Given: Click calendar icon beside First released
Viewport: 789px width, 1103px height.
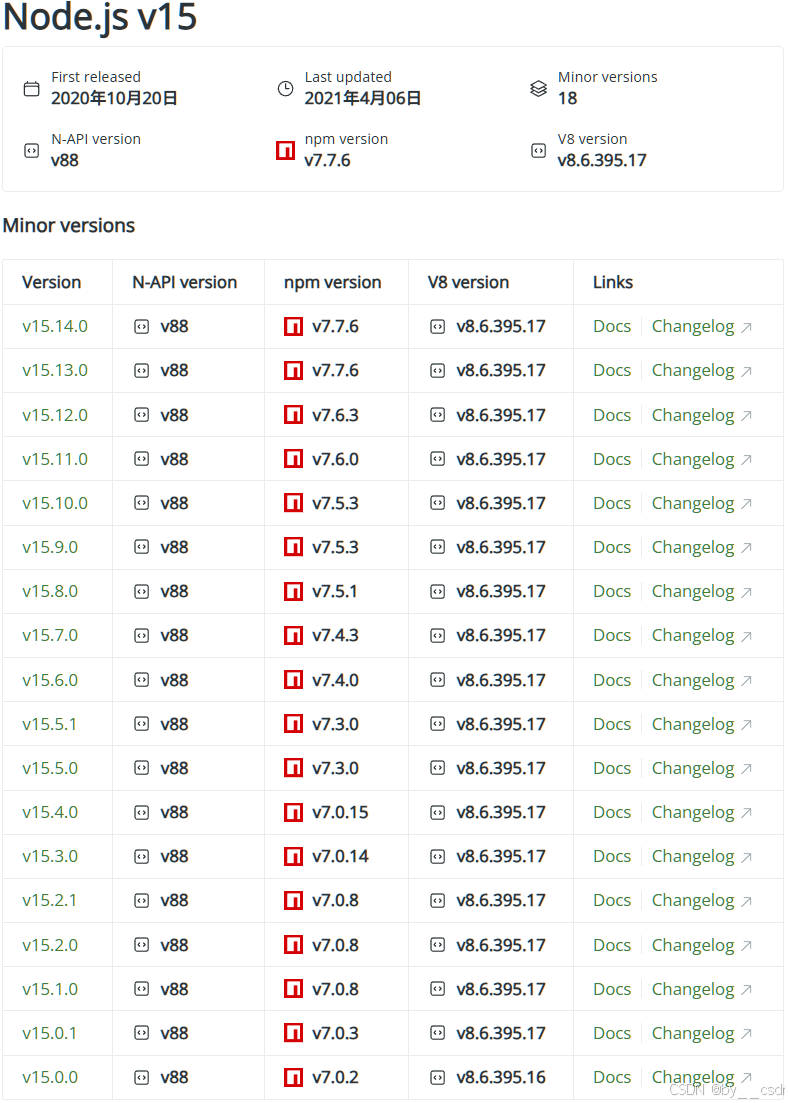Looking at the screenshot, I should tap(32, 89).
